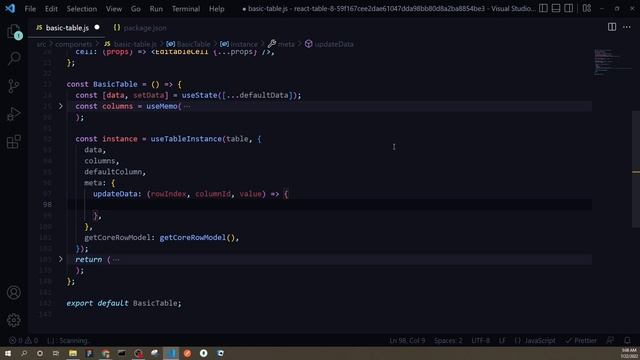
Task: Click the src breadcrumb segment
Action: (41, 44)
